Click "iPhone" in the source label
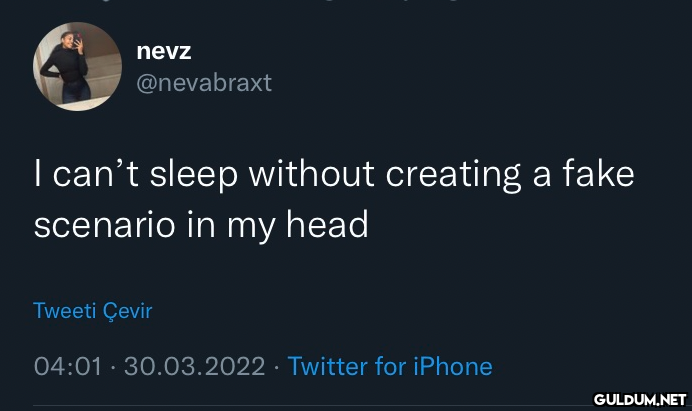Viewport: 692px width, 411px height. click(452, 366)
